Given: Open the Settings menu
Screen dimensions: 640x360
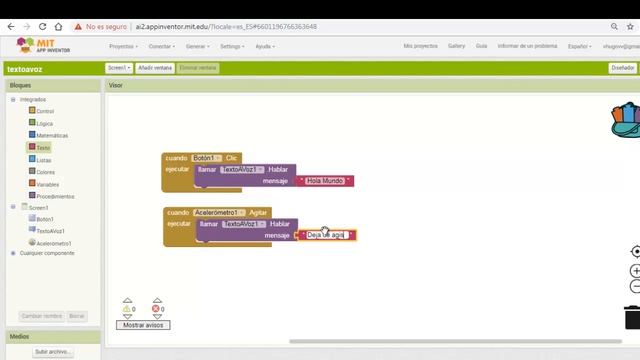Looking at the screenshot, I should point(232,46).
